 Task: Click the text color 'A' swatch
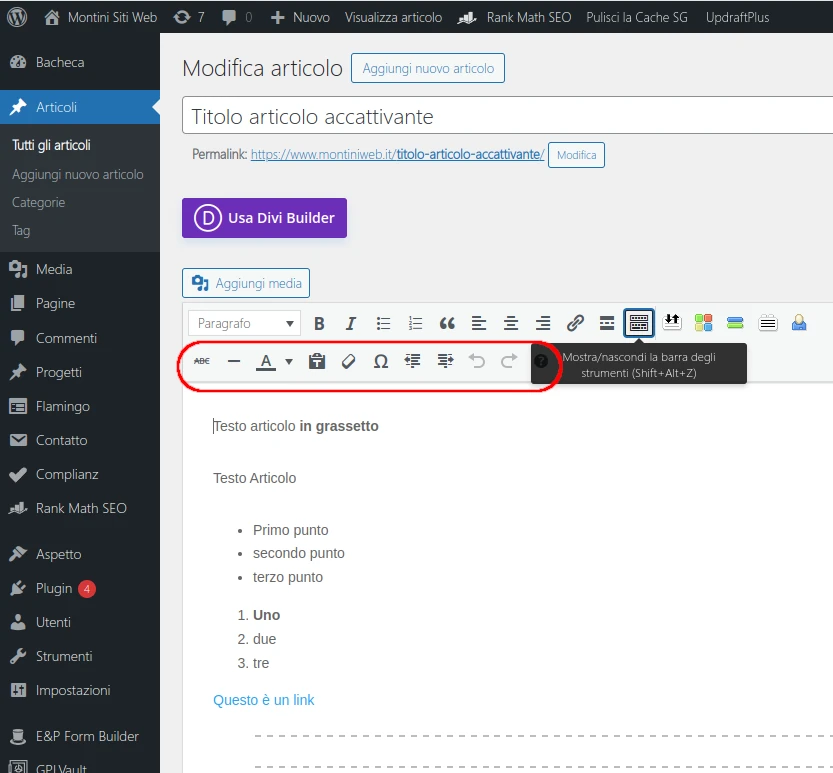pyautogui.click(x=266, y=361)
